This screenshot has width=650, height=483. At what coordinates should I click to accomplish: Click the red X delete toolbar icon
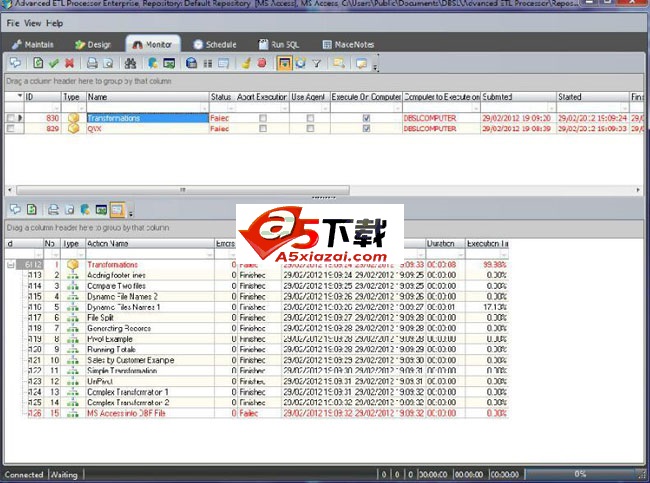pos(69,63)
